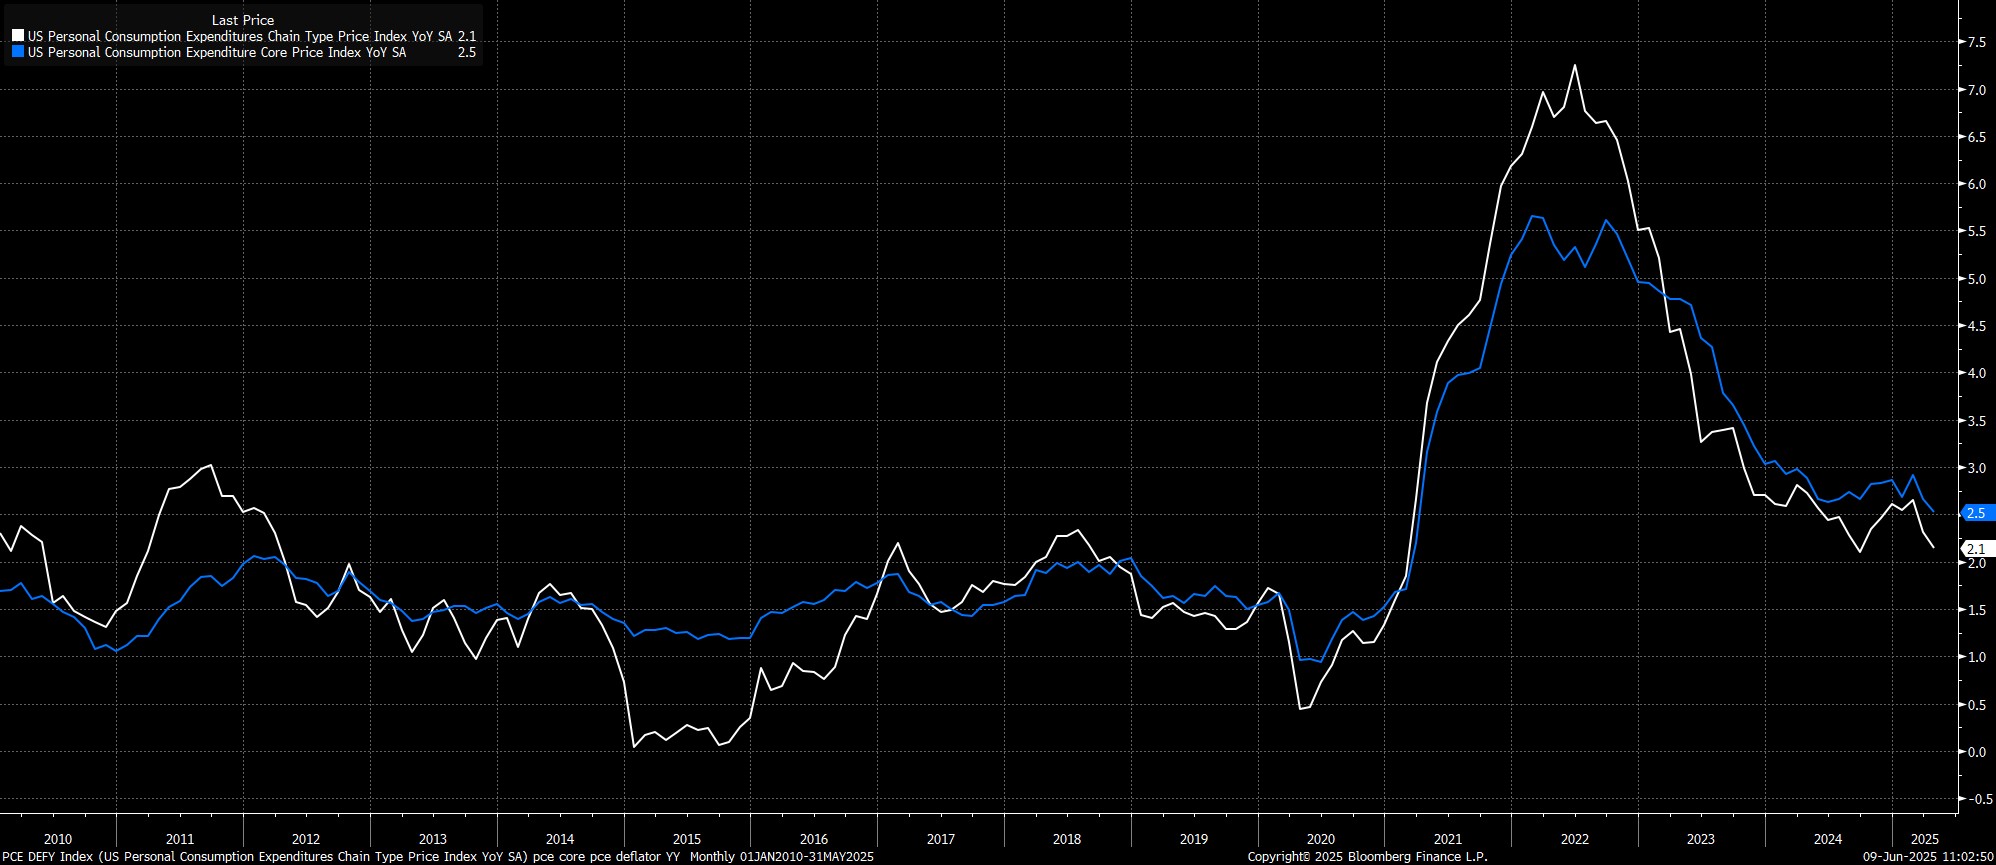The image size is (1996, 865).
Task: Select the Core Price Index legend label
Action: pyautogui.click(x=217, y=52)
